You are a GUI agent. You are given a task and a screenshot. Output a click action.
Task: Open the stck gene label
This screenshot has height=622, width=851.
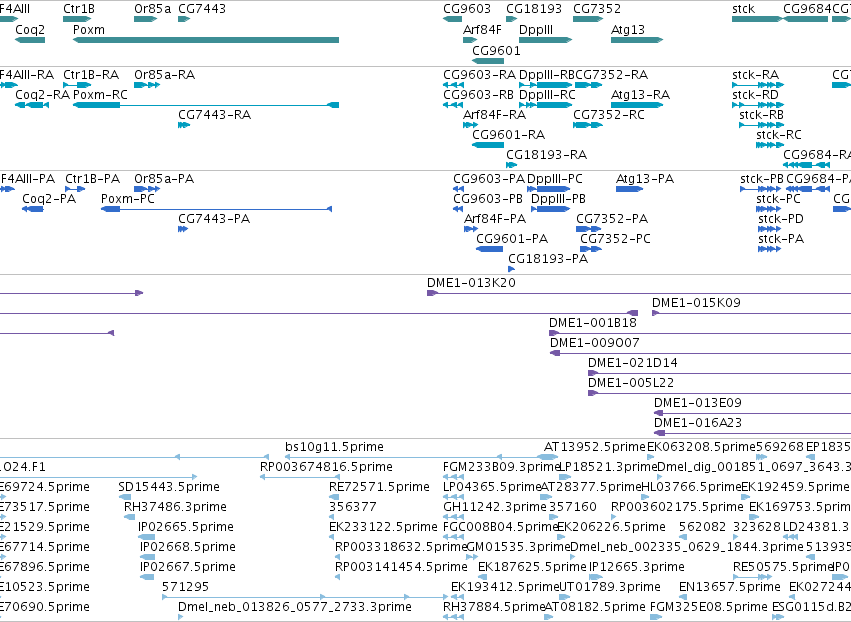point(744,9)
